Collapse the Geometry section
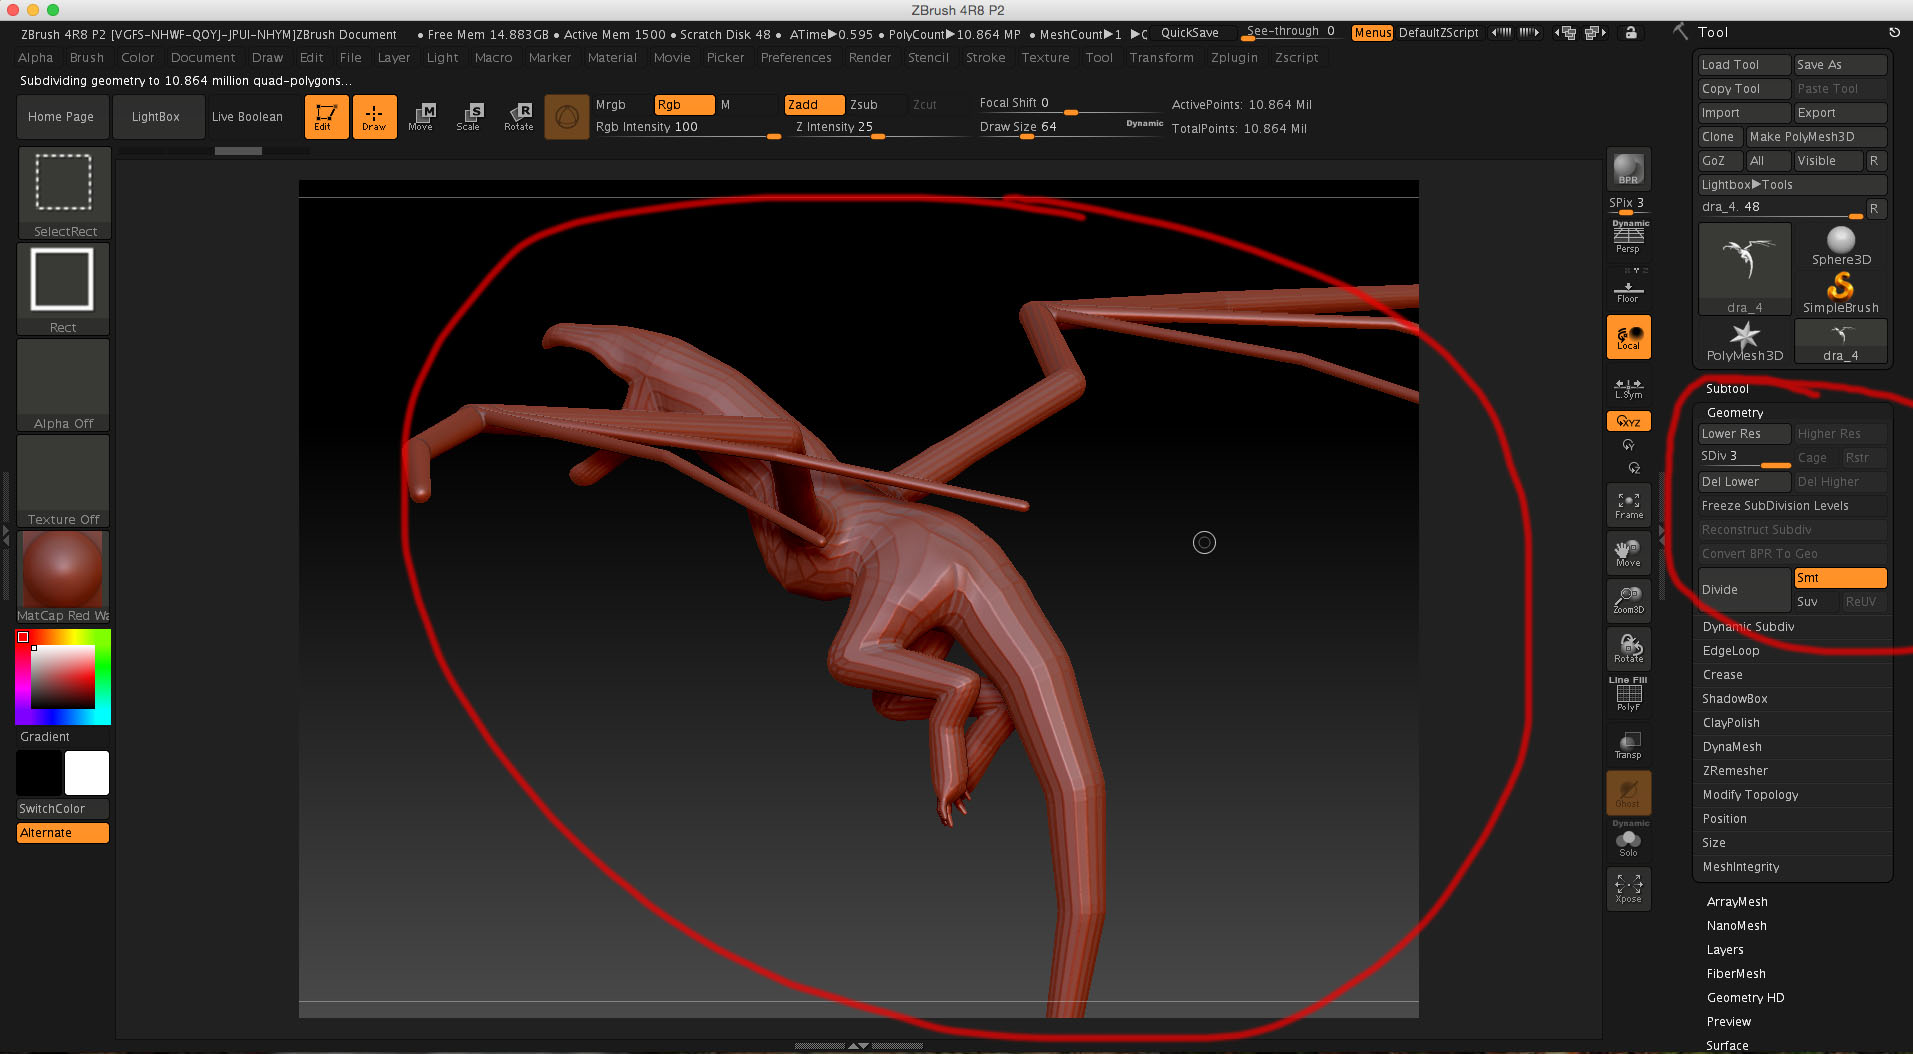This screenshot has height=1054, width=1913. click(x=1735, y=413)
